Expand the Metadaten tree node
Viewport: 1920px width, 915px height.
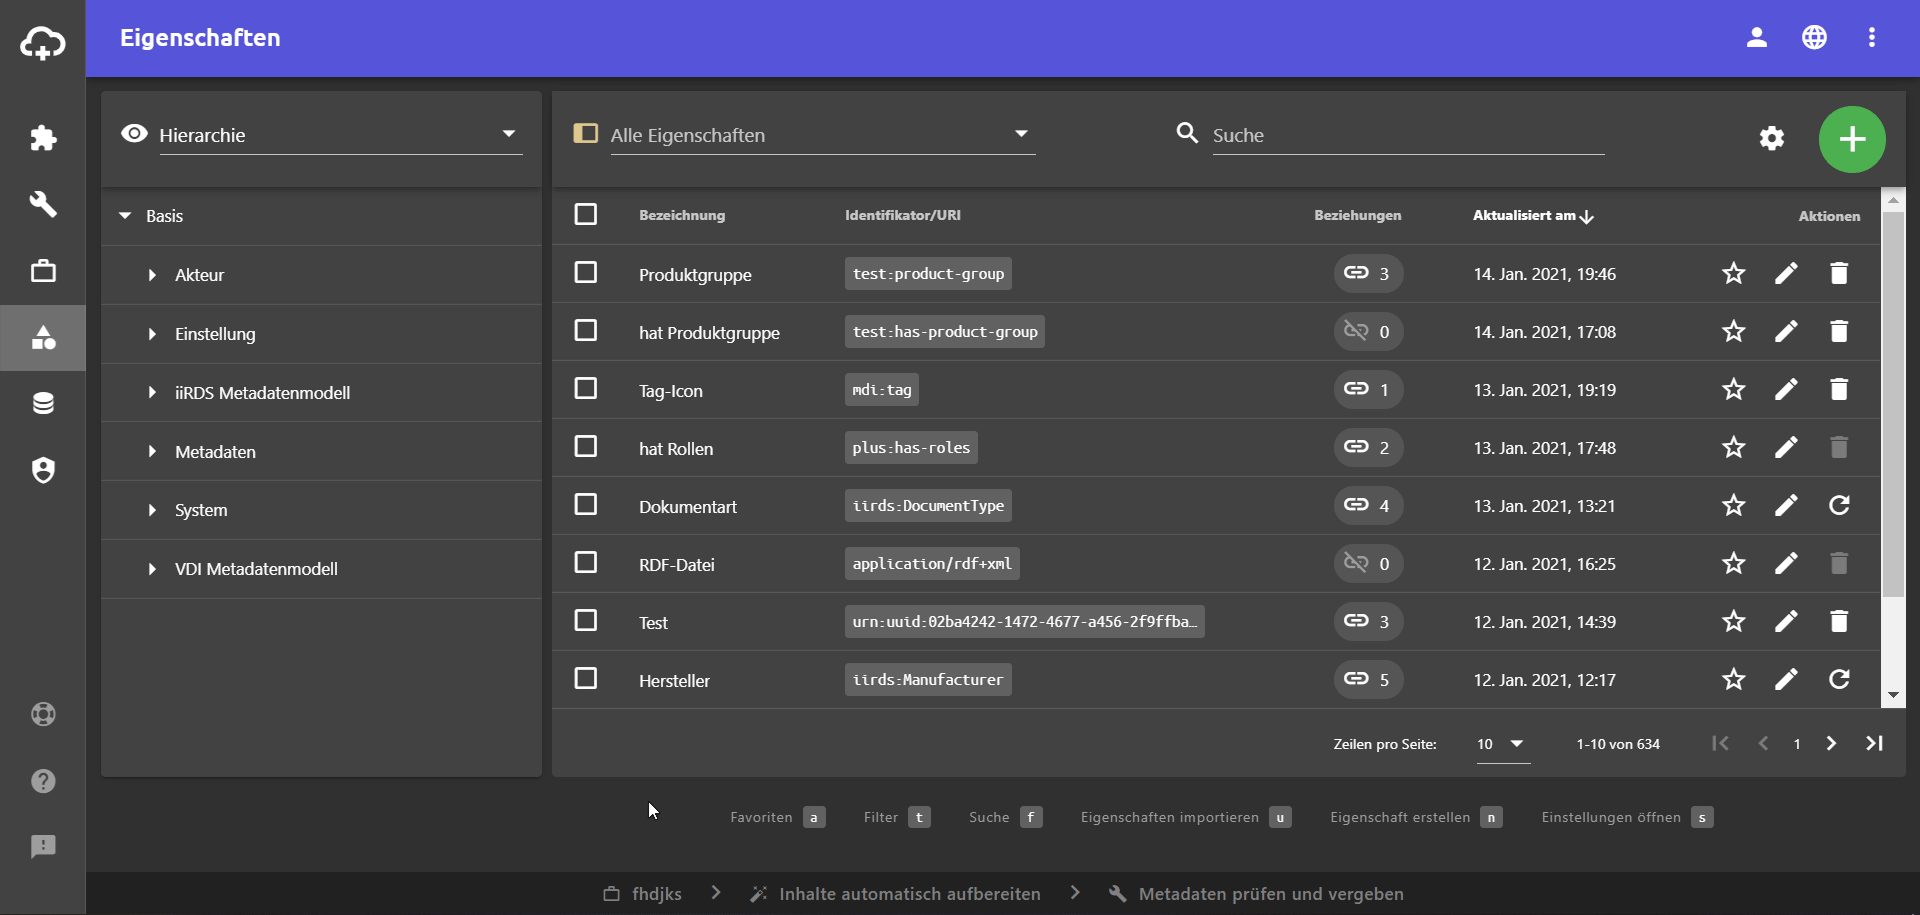point(152,452)
